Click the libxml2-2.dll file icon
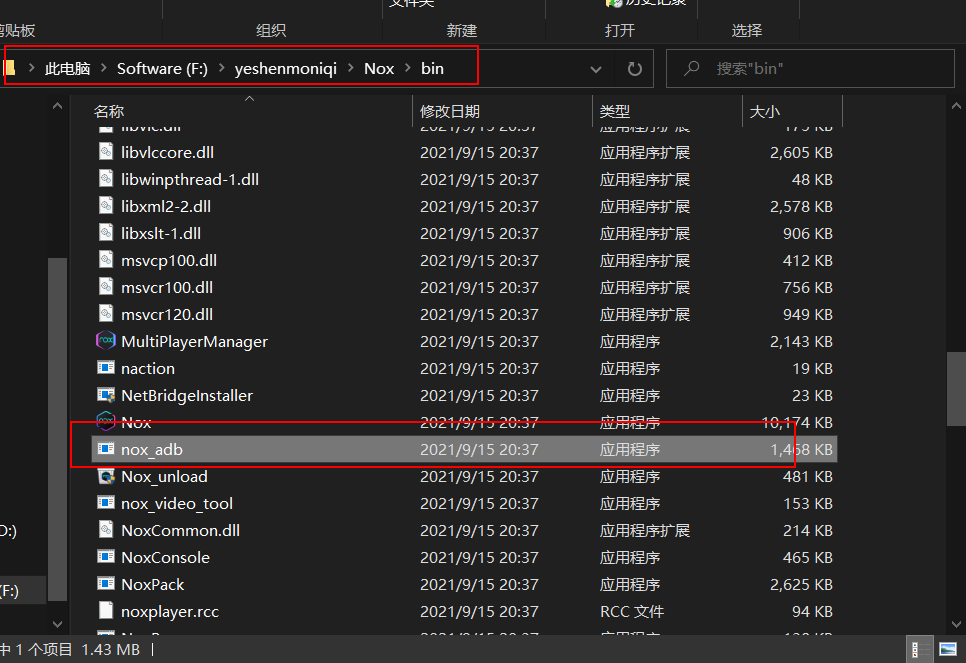Viewport: 966px width, 663px height. [106, 206]
